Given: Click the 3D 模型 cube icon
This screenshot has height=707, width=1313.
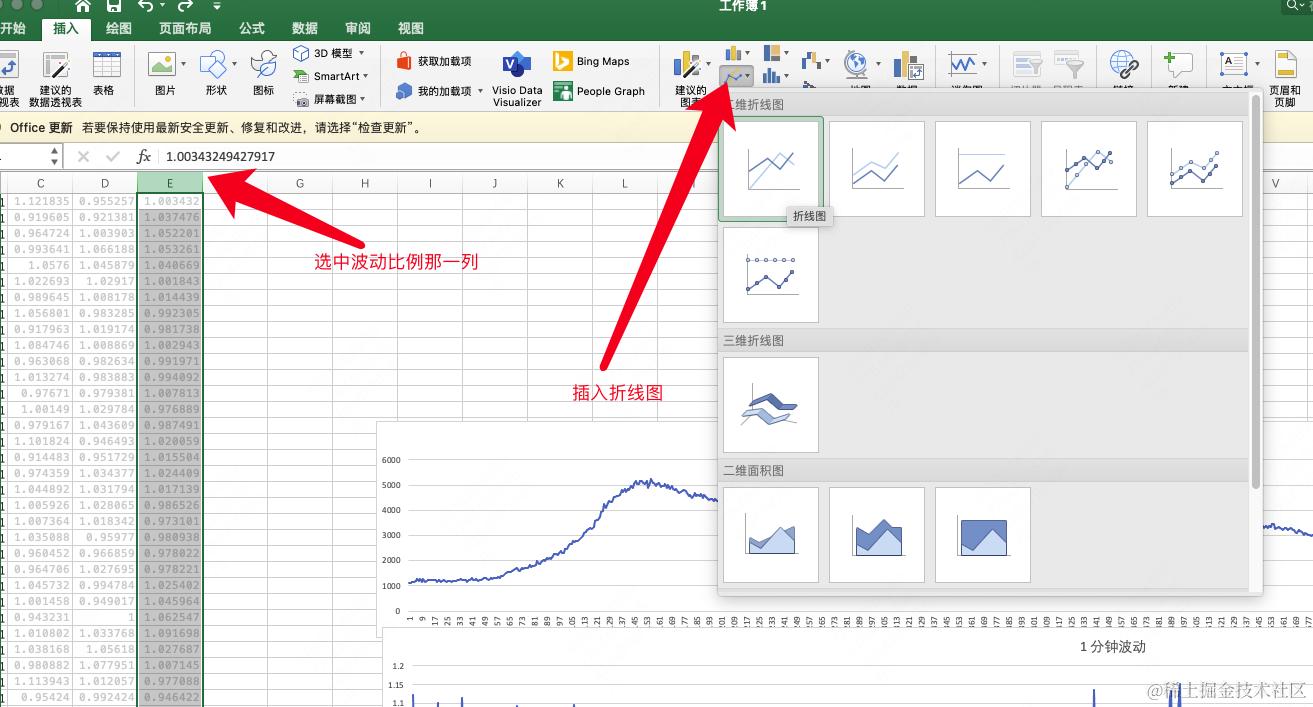Looking at the screenshot, I should 301,54.
